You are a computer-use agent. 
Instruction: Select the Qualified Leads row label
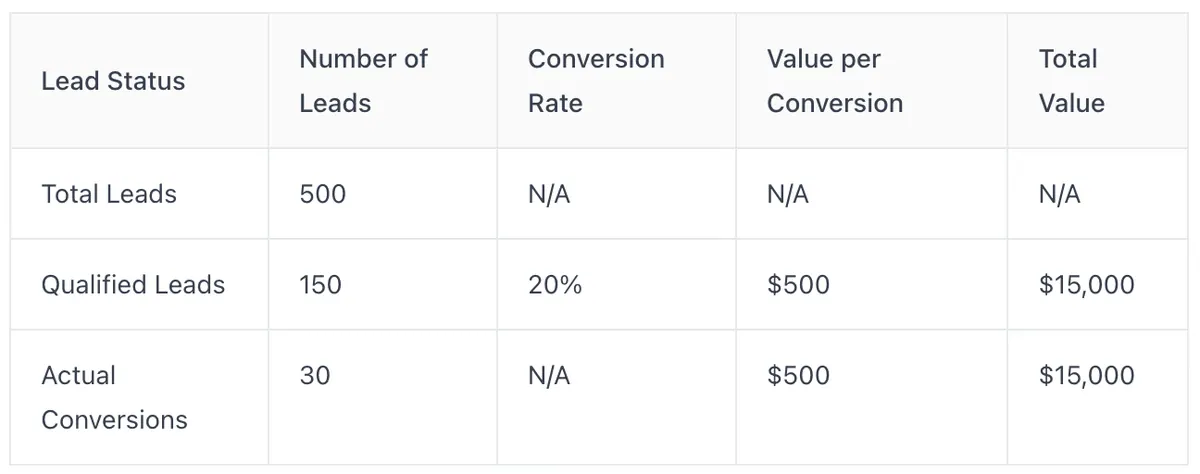click(133, 285)
